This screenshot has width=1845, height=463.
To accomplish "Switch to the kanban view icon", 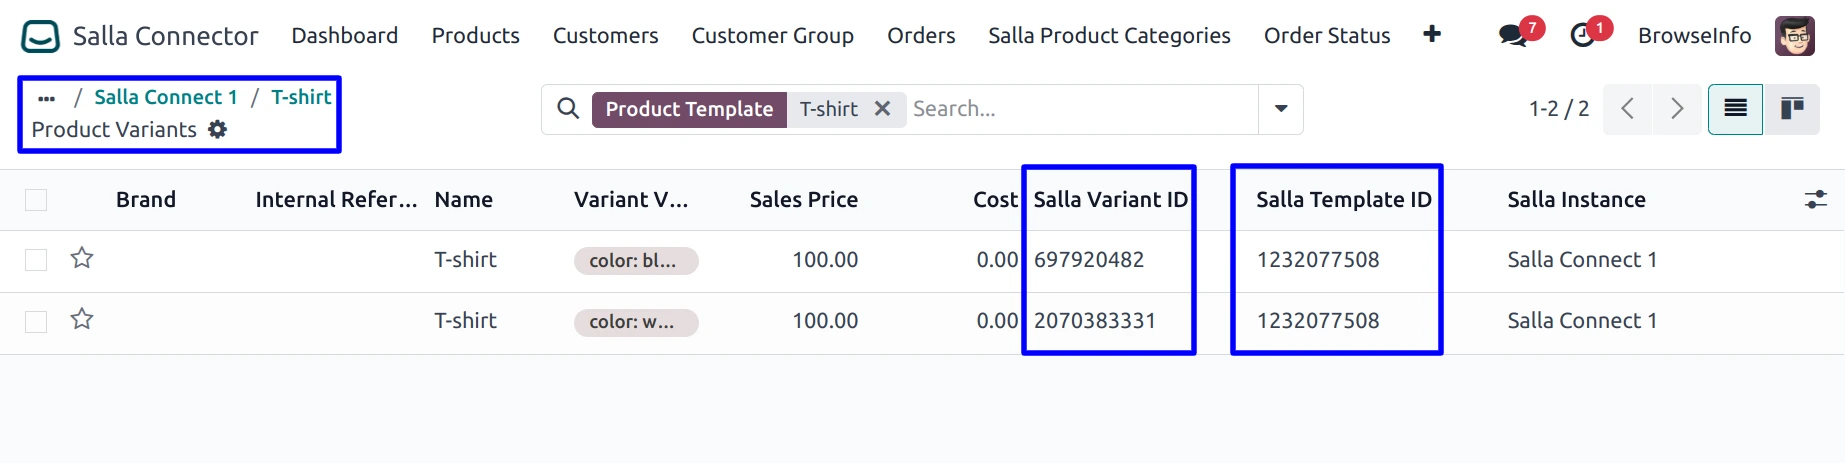I will 1791,109.
